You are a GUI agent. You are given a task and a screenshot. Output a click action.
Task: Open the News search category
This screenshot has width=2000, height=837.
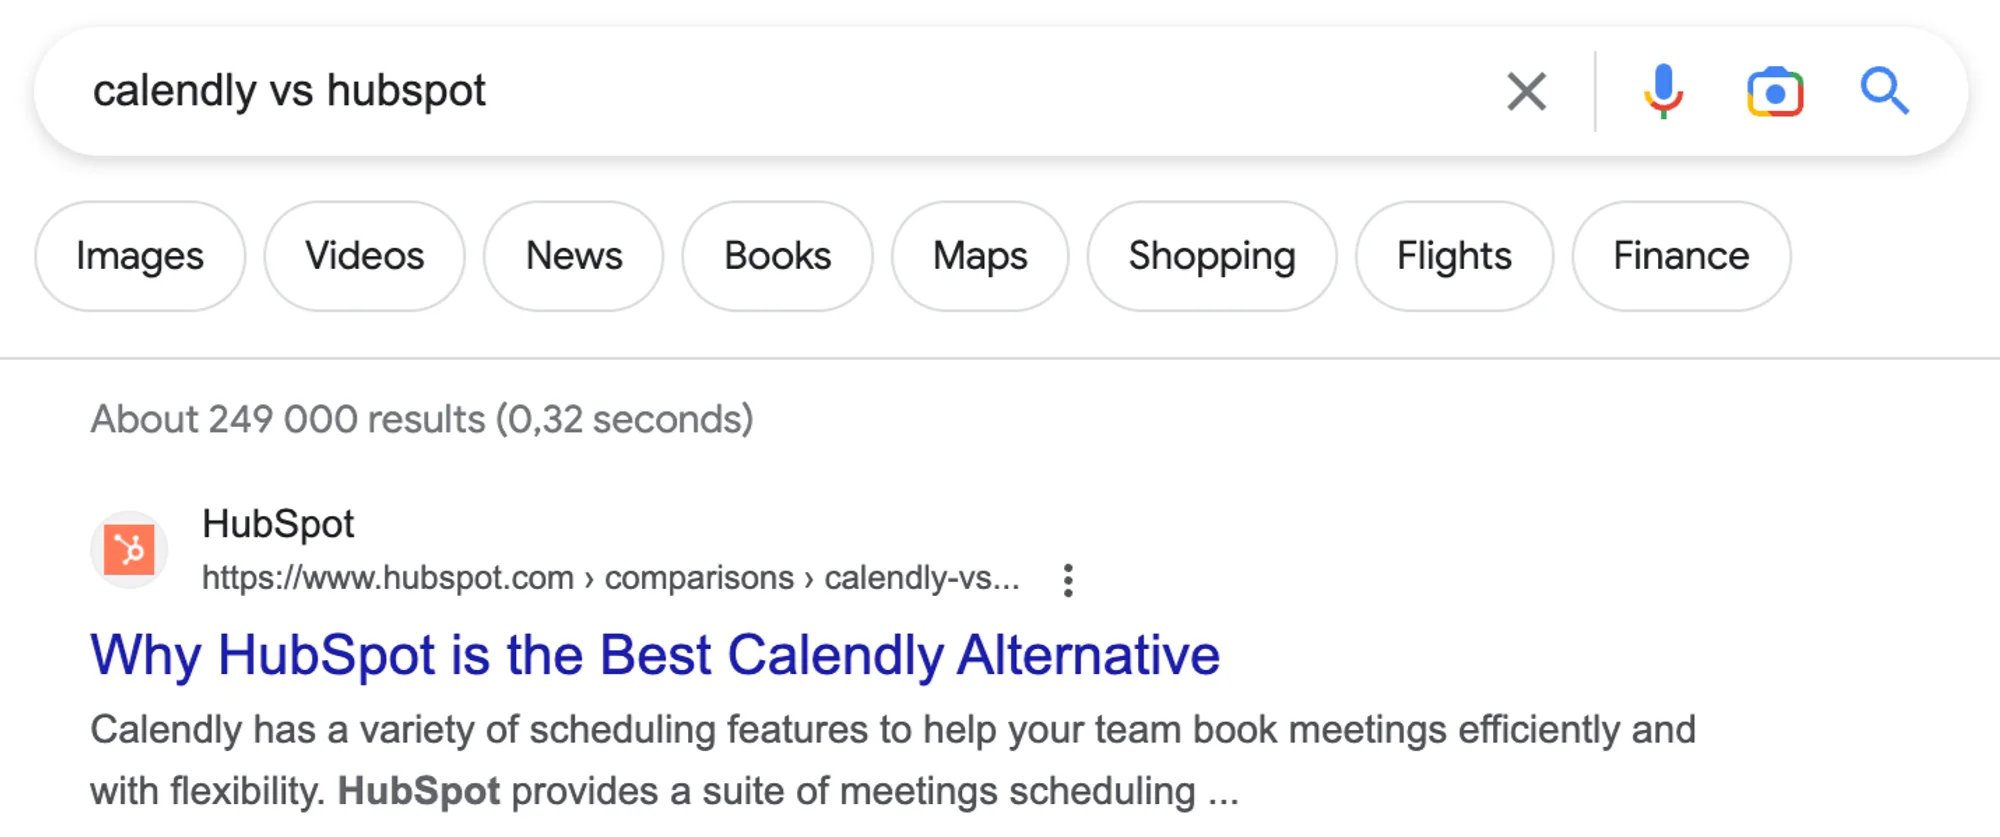(573, 256)
